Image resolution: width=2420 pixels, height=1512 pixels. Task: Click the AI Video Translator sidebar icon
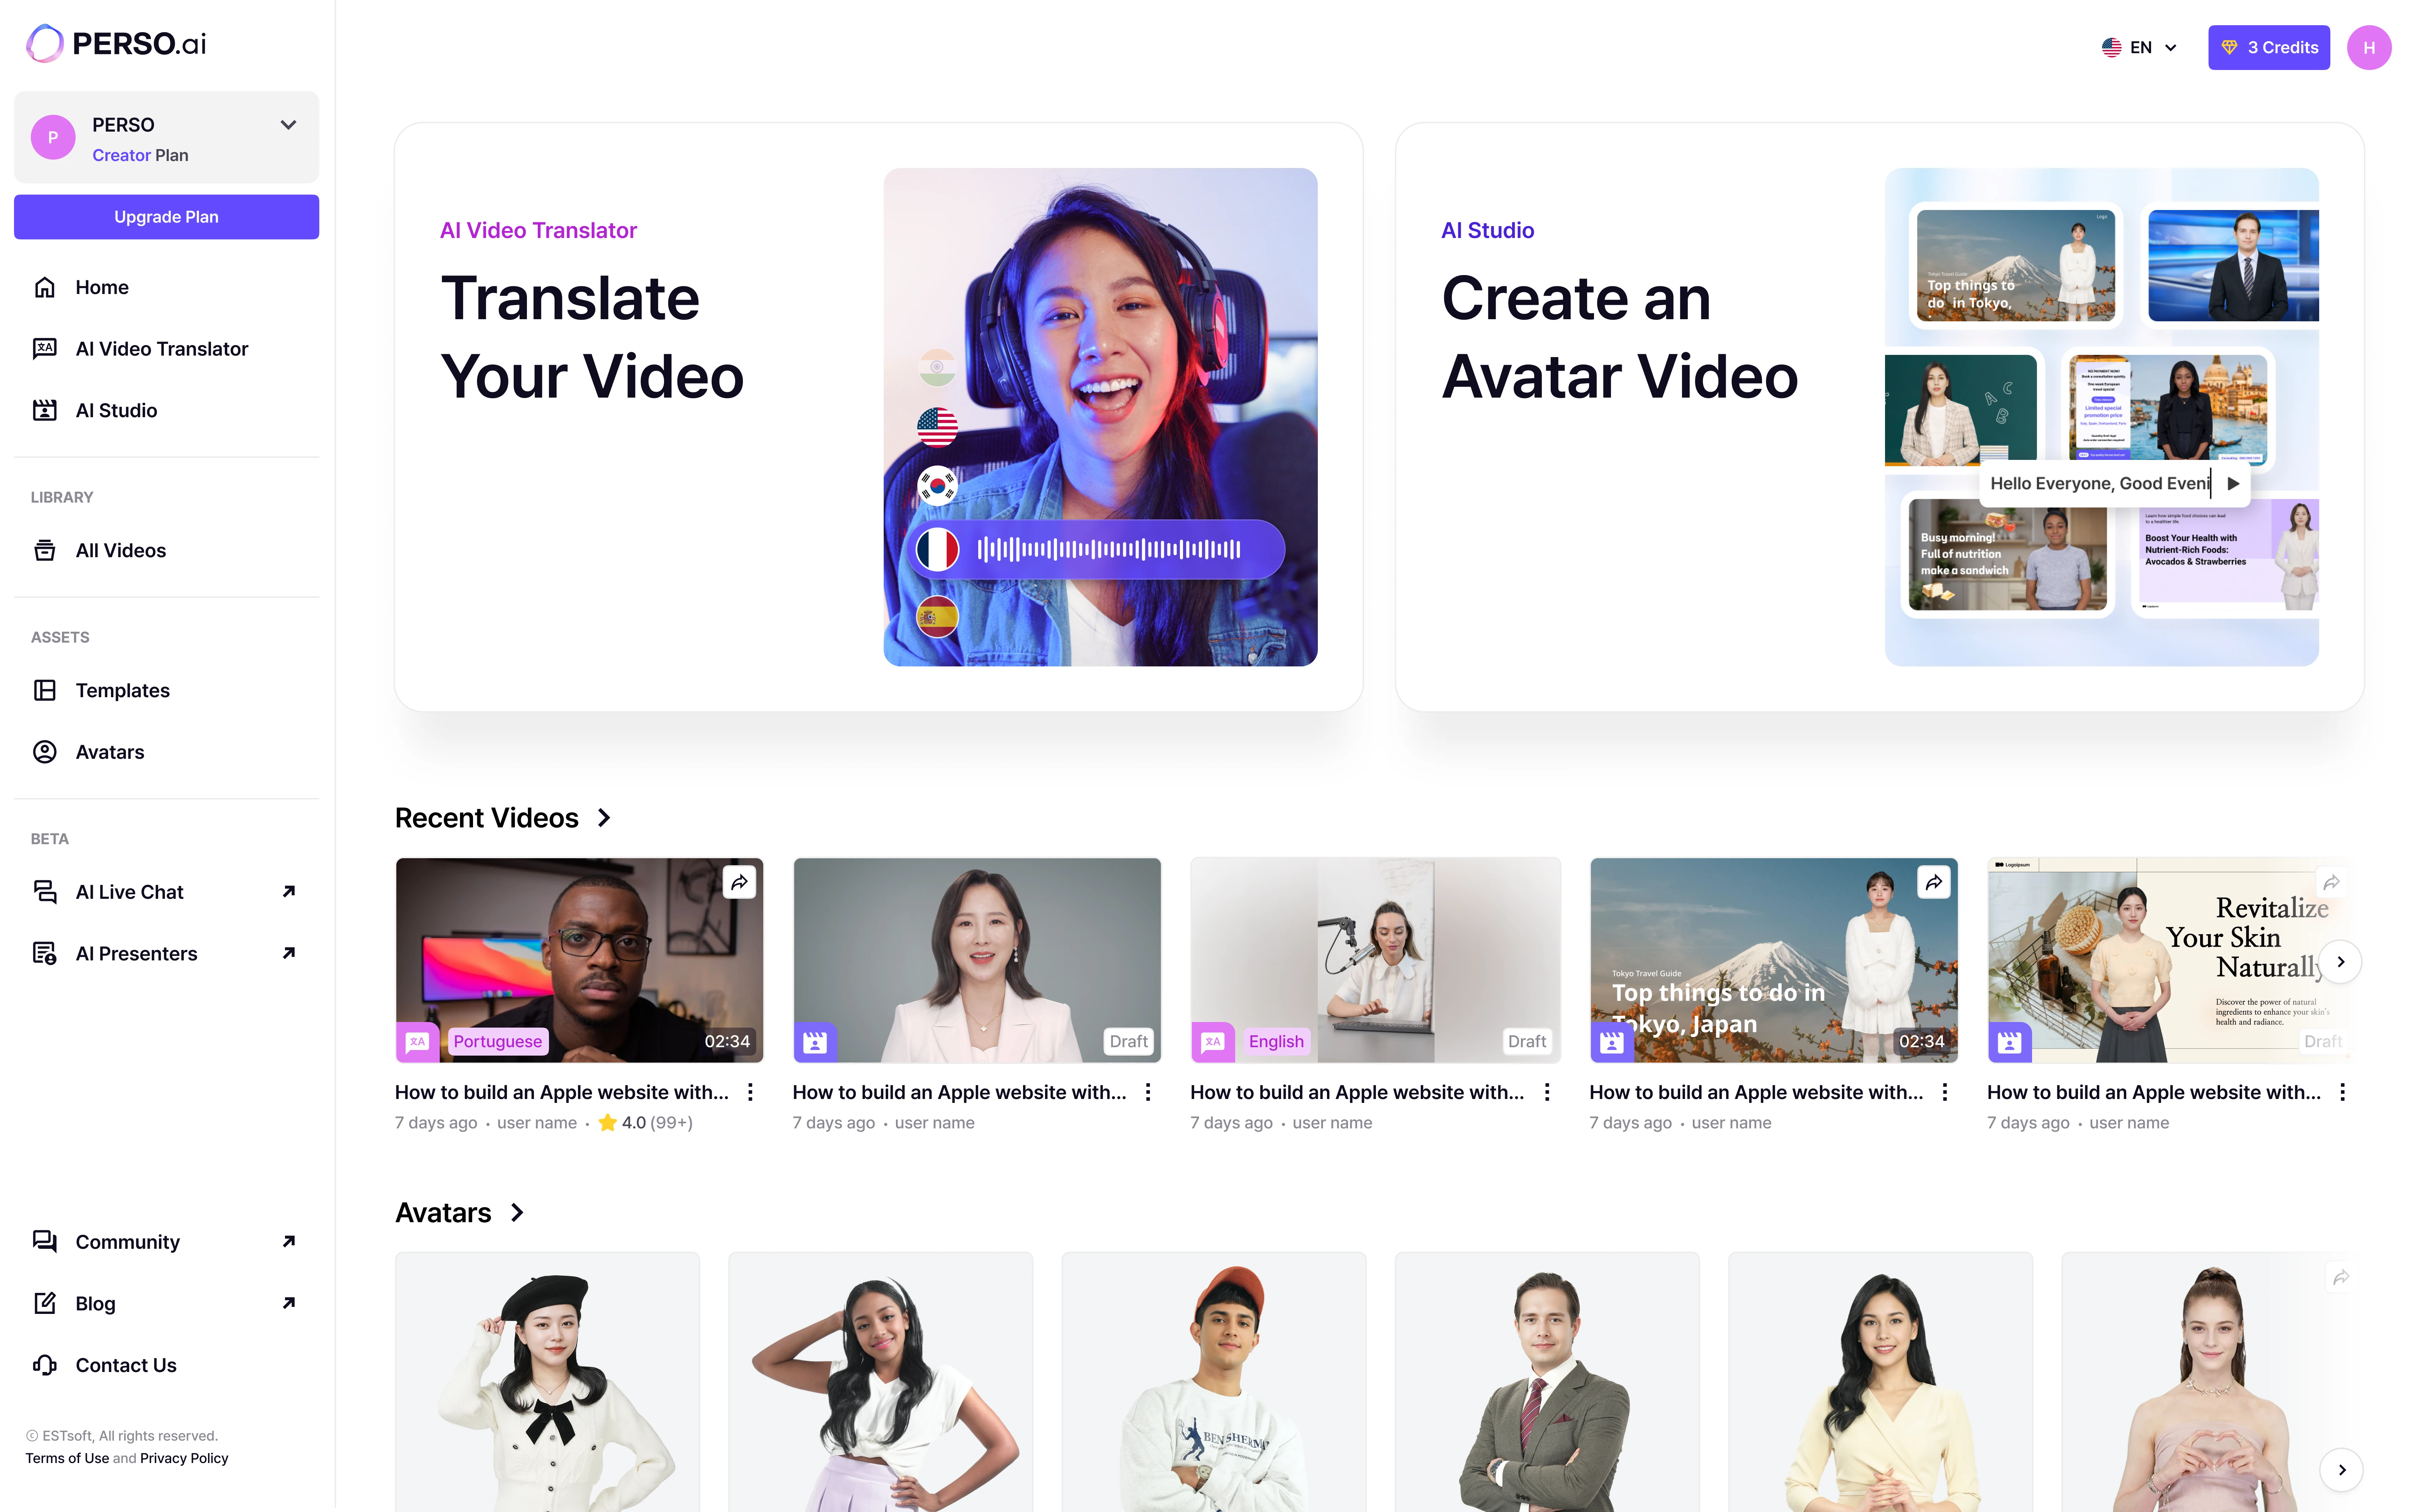coord(45,349)
